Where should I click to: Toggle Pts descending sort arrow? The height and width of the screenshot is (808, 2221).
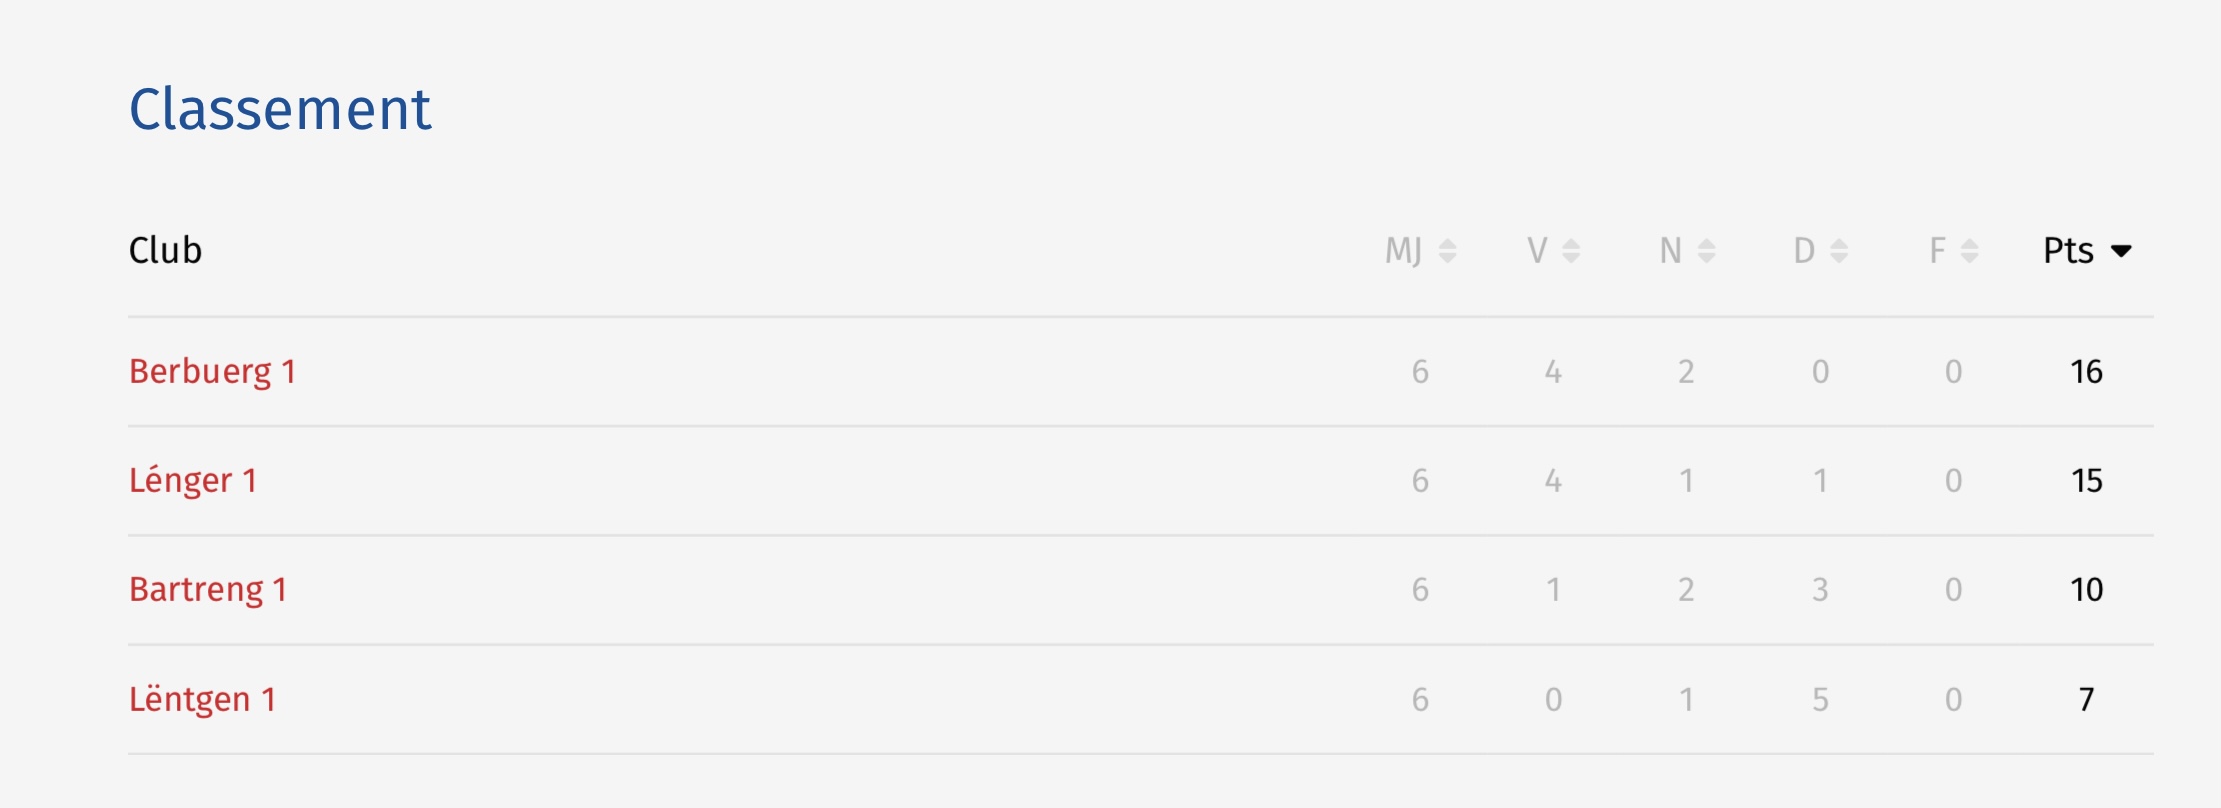click(x=2121, y=251)
